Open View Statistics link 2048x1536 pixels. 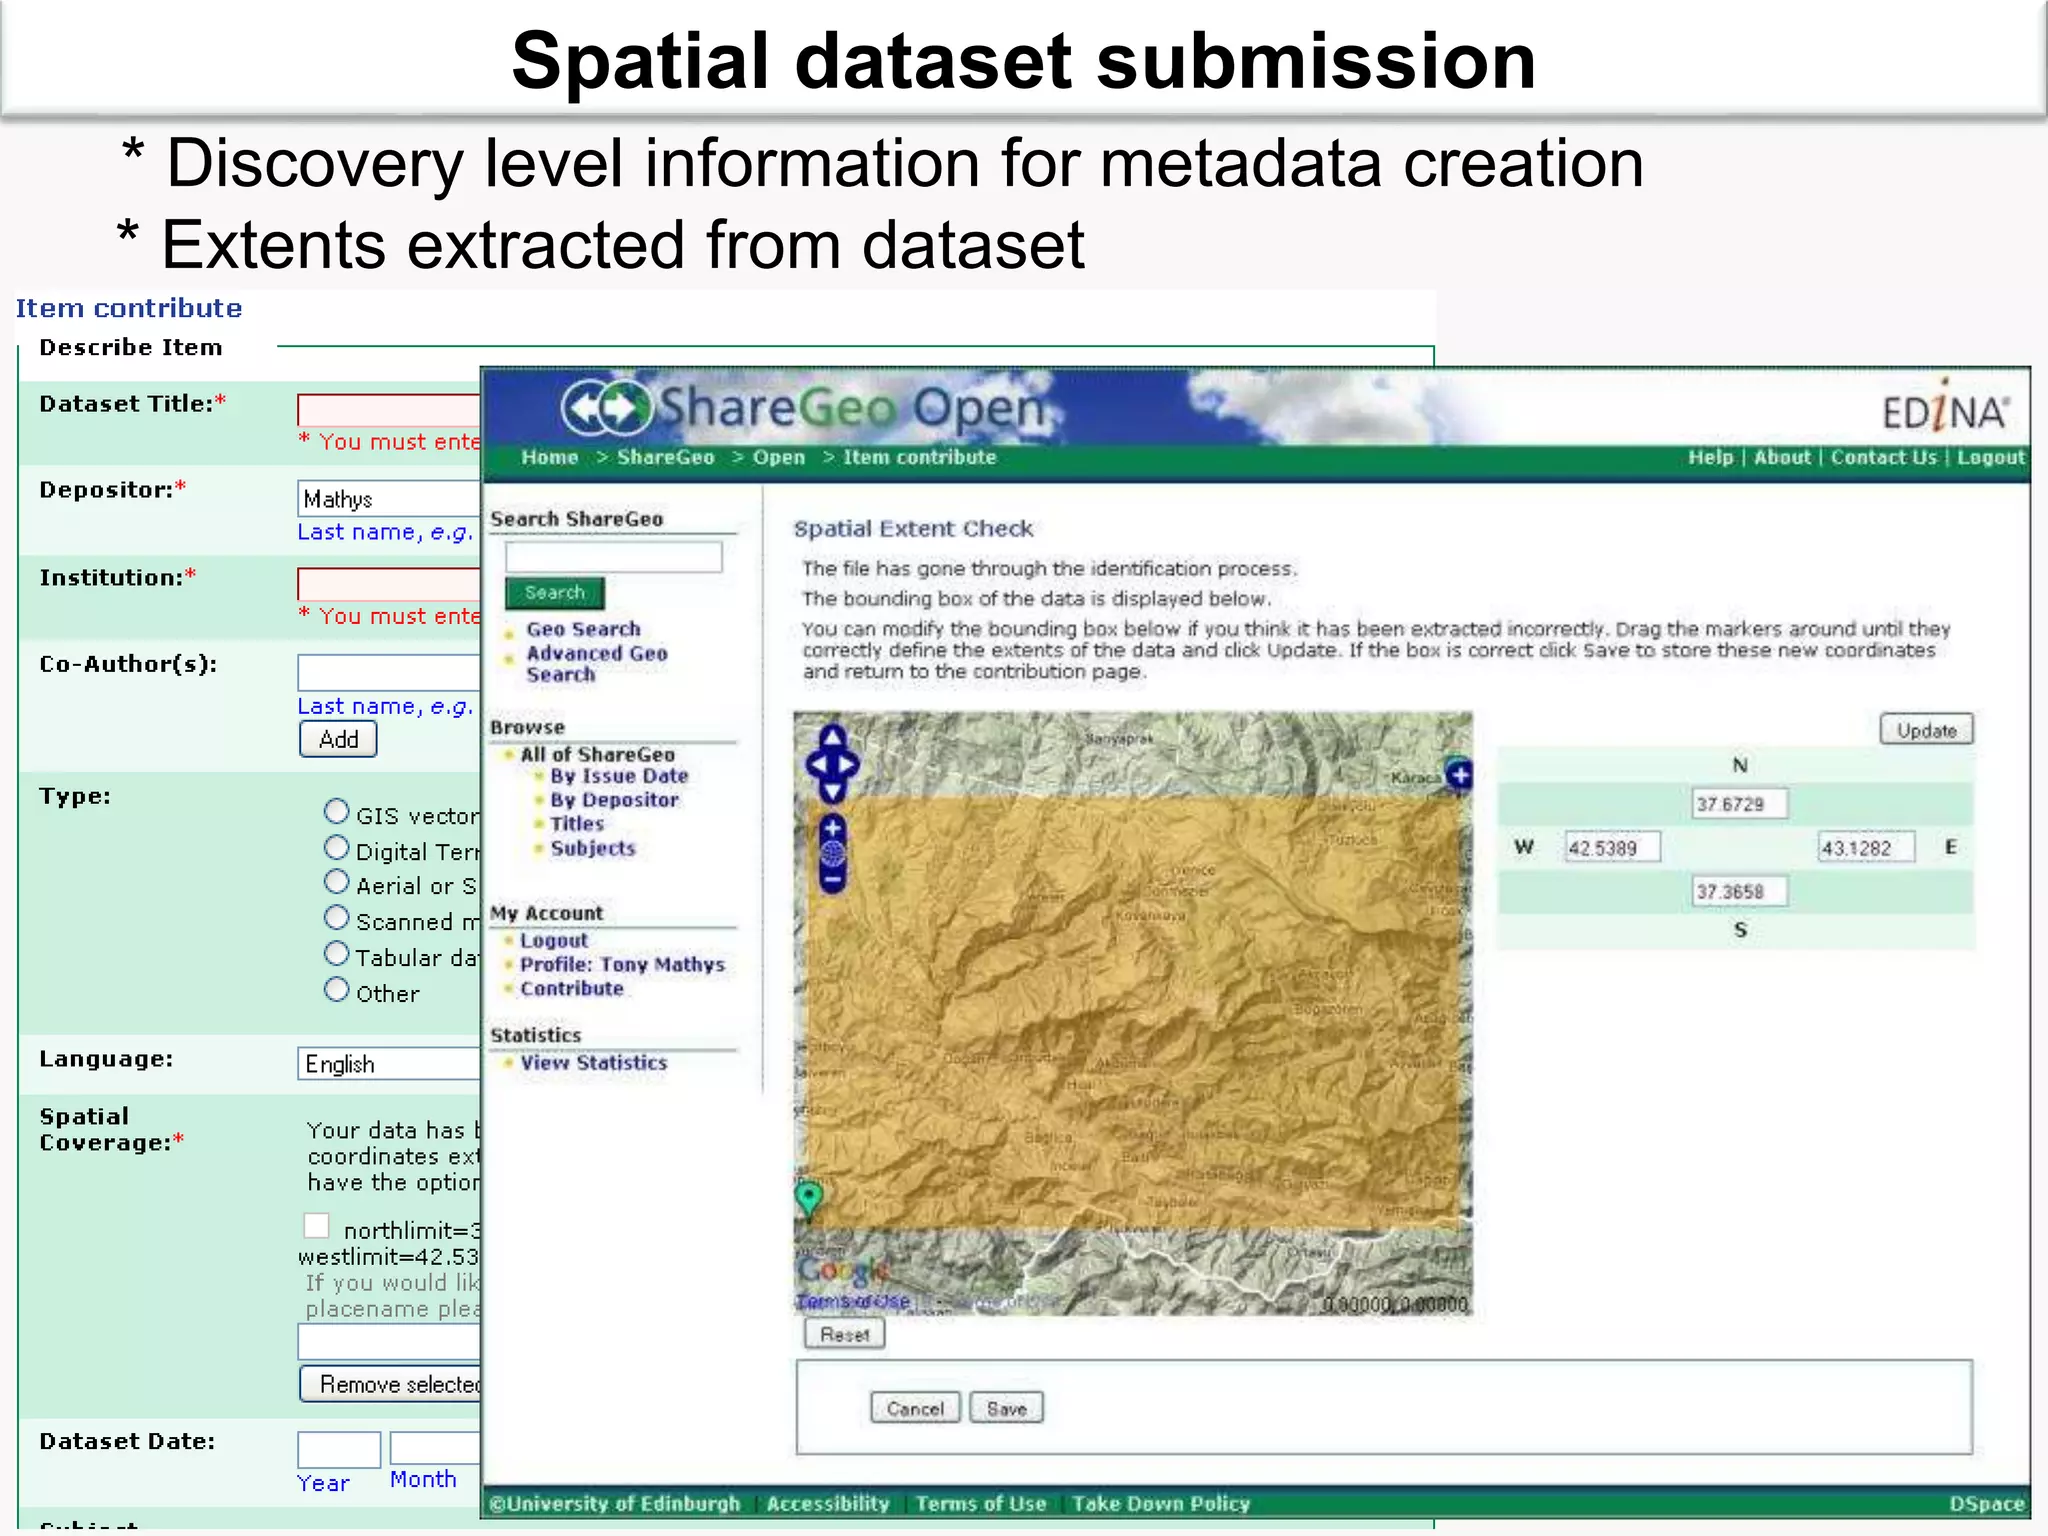594,1063
